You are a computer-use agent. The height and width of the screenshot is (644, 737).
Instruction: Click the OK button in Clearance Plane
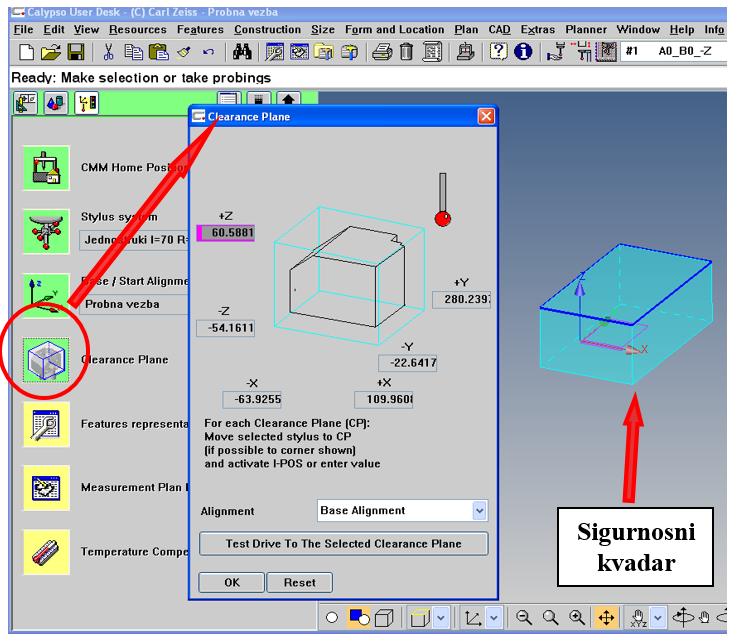click(x=232, y=583)
